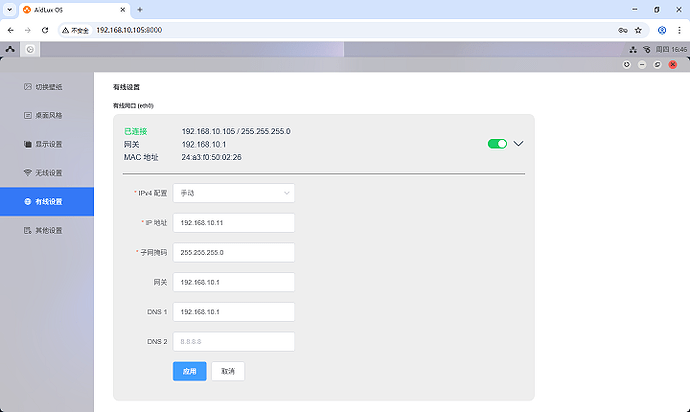690x412 pixels.
Task: Click the IP 地址 input field
Action: click(x=234, y=222)
